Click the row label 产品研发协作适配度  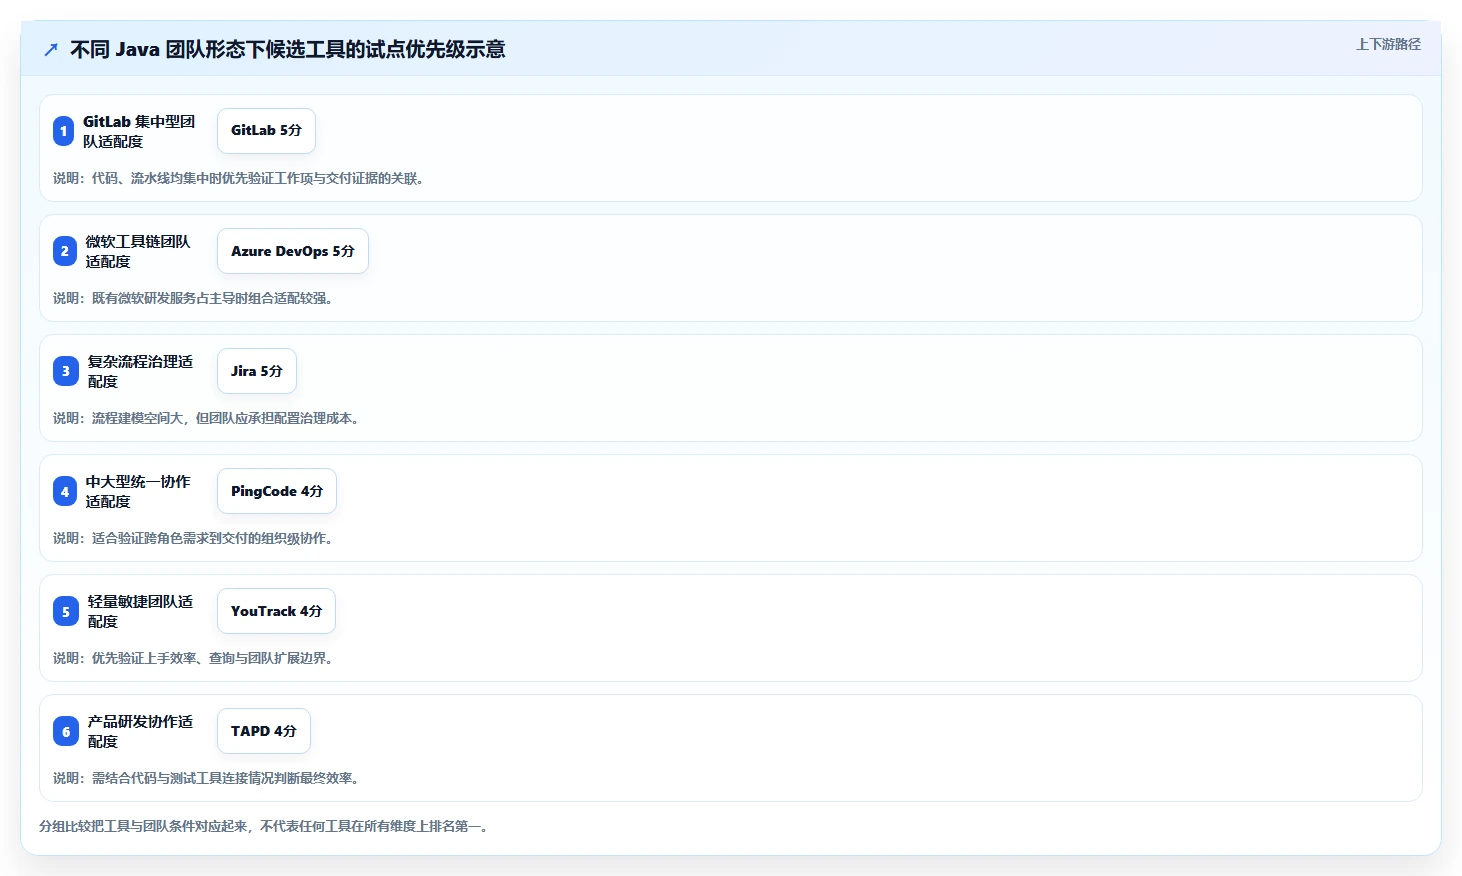141,731
